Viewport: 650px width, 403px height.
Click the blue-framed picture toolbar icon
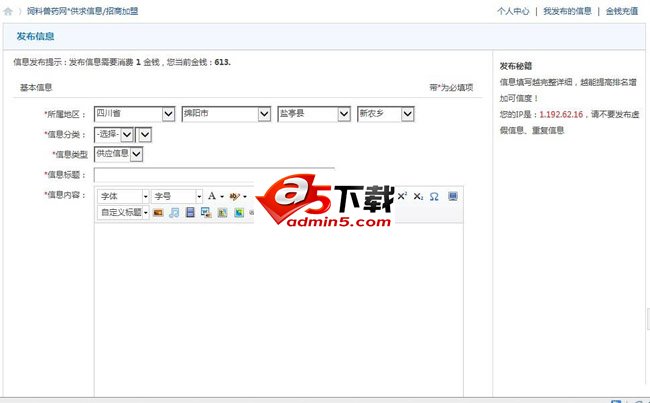coord(239,213)
